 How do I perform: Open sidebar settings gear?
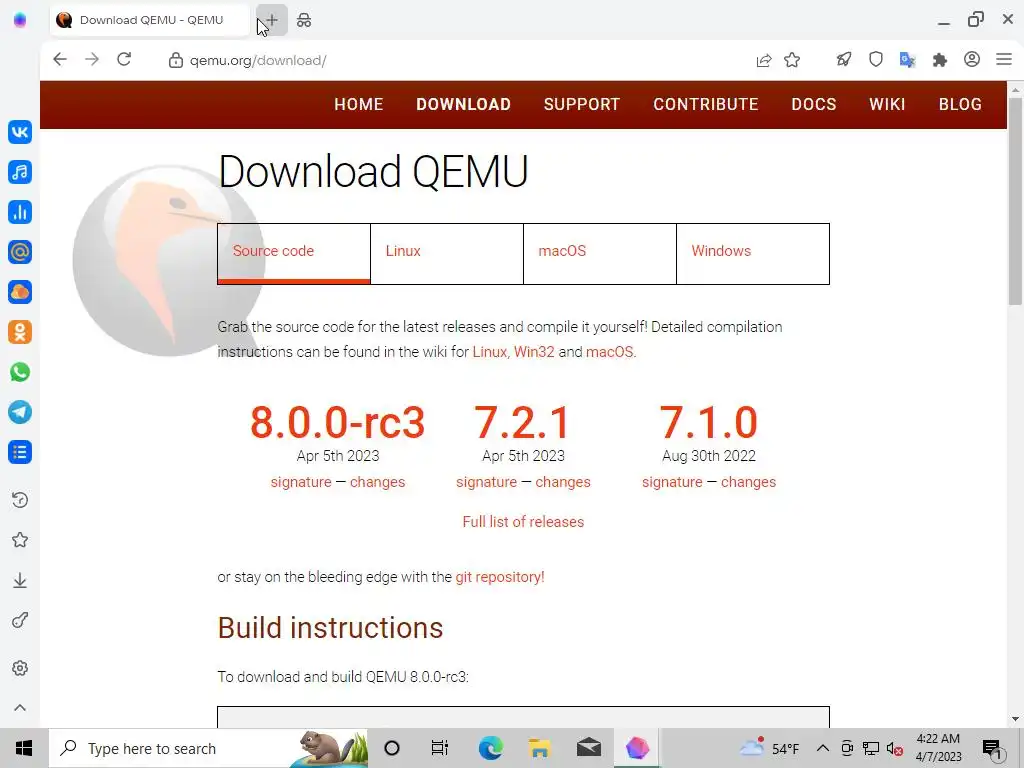point(20,668)
